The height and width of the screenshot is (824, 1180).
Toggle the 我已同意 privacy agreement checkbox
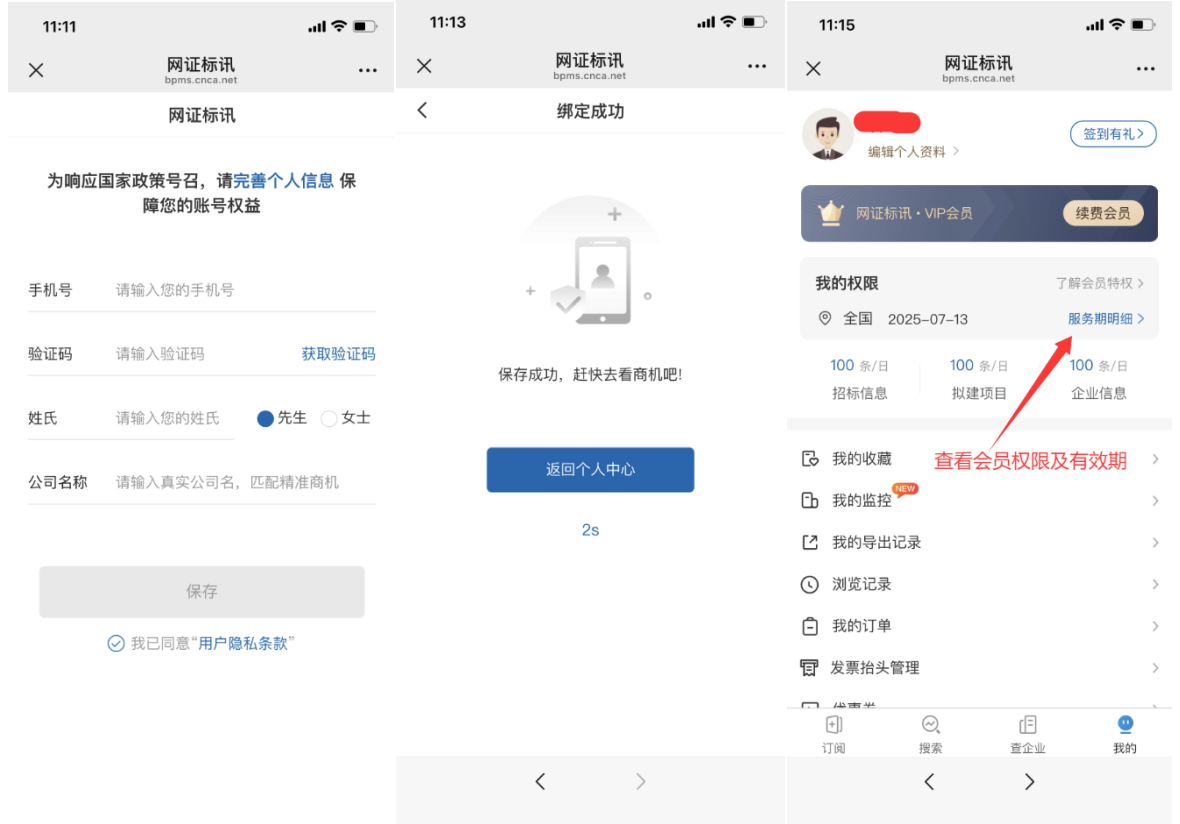tap(116, 644)
